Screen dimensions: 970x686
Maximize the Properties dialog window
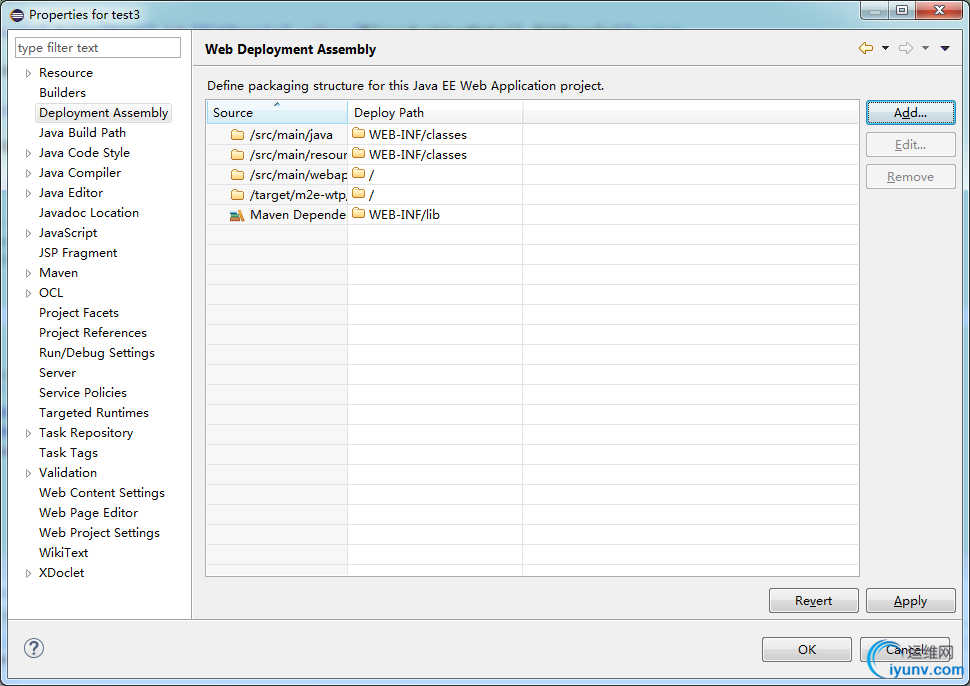point(902,11)
